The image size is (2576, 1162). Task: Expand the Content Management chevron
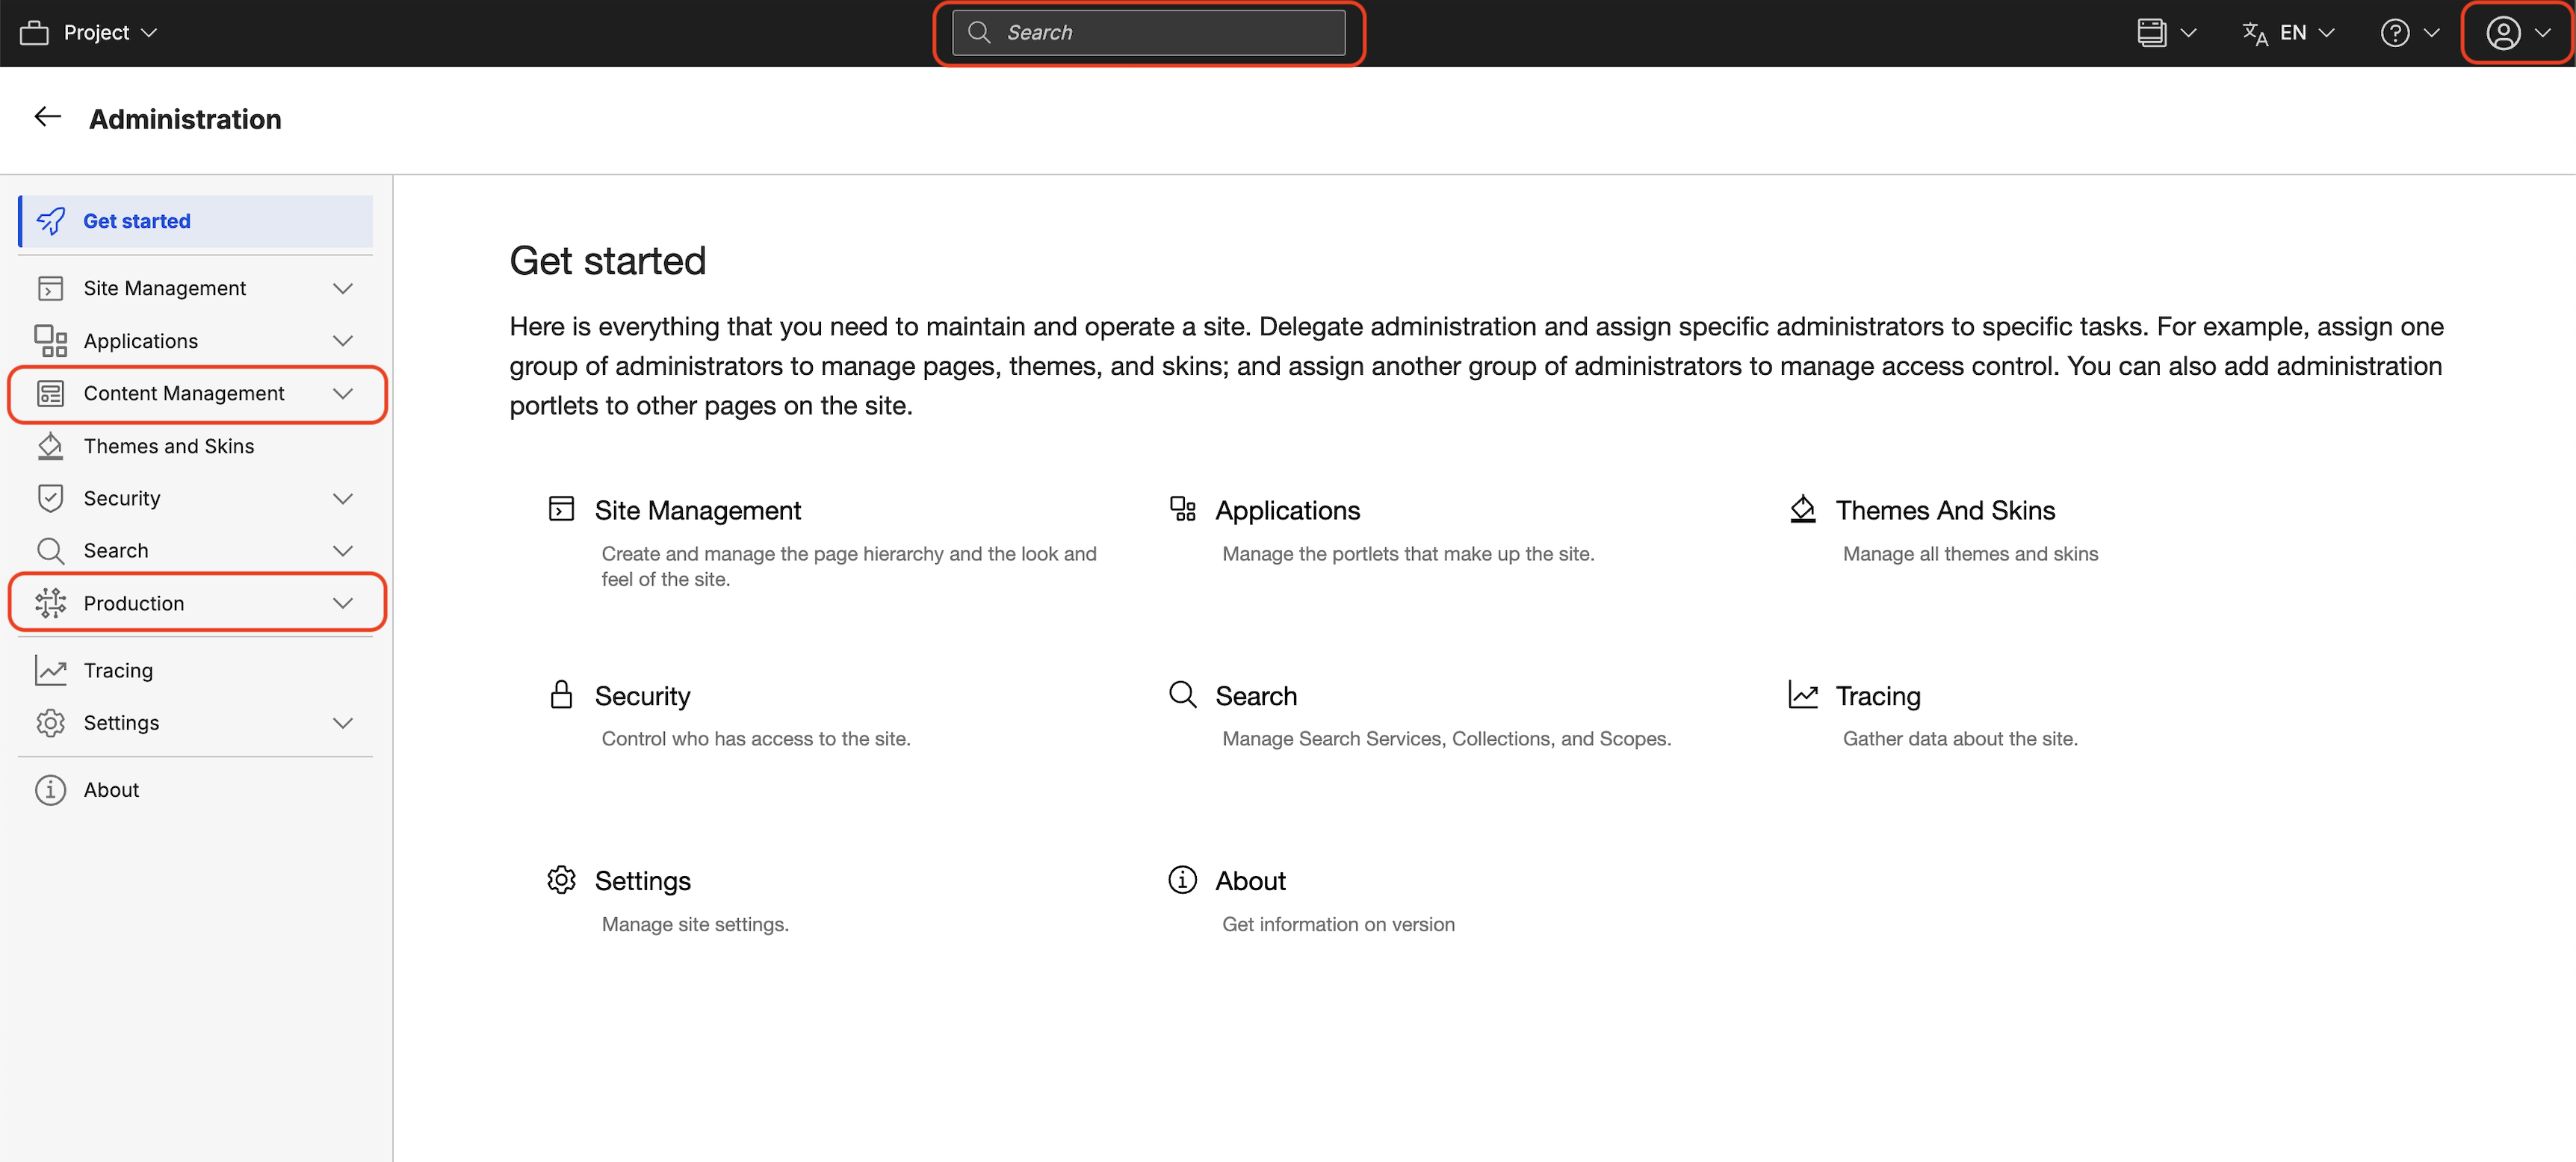(343, 393)
